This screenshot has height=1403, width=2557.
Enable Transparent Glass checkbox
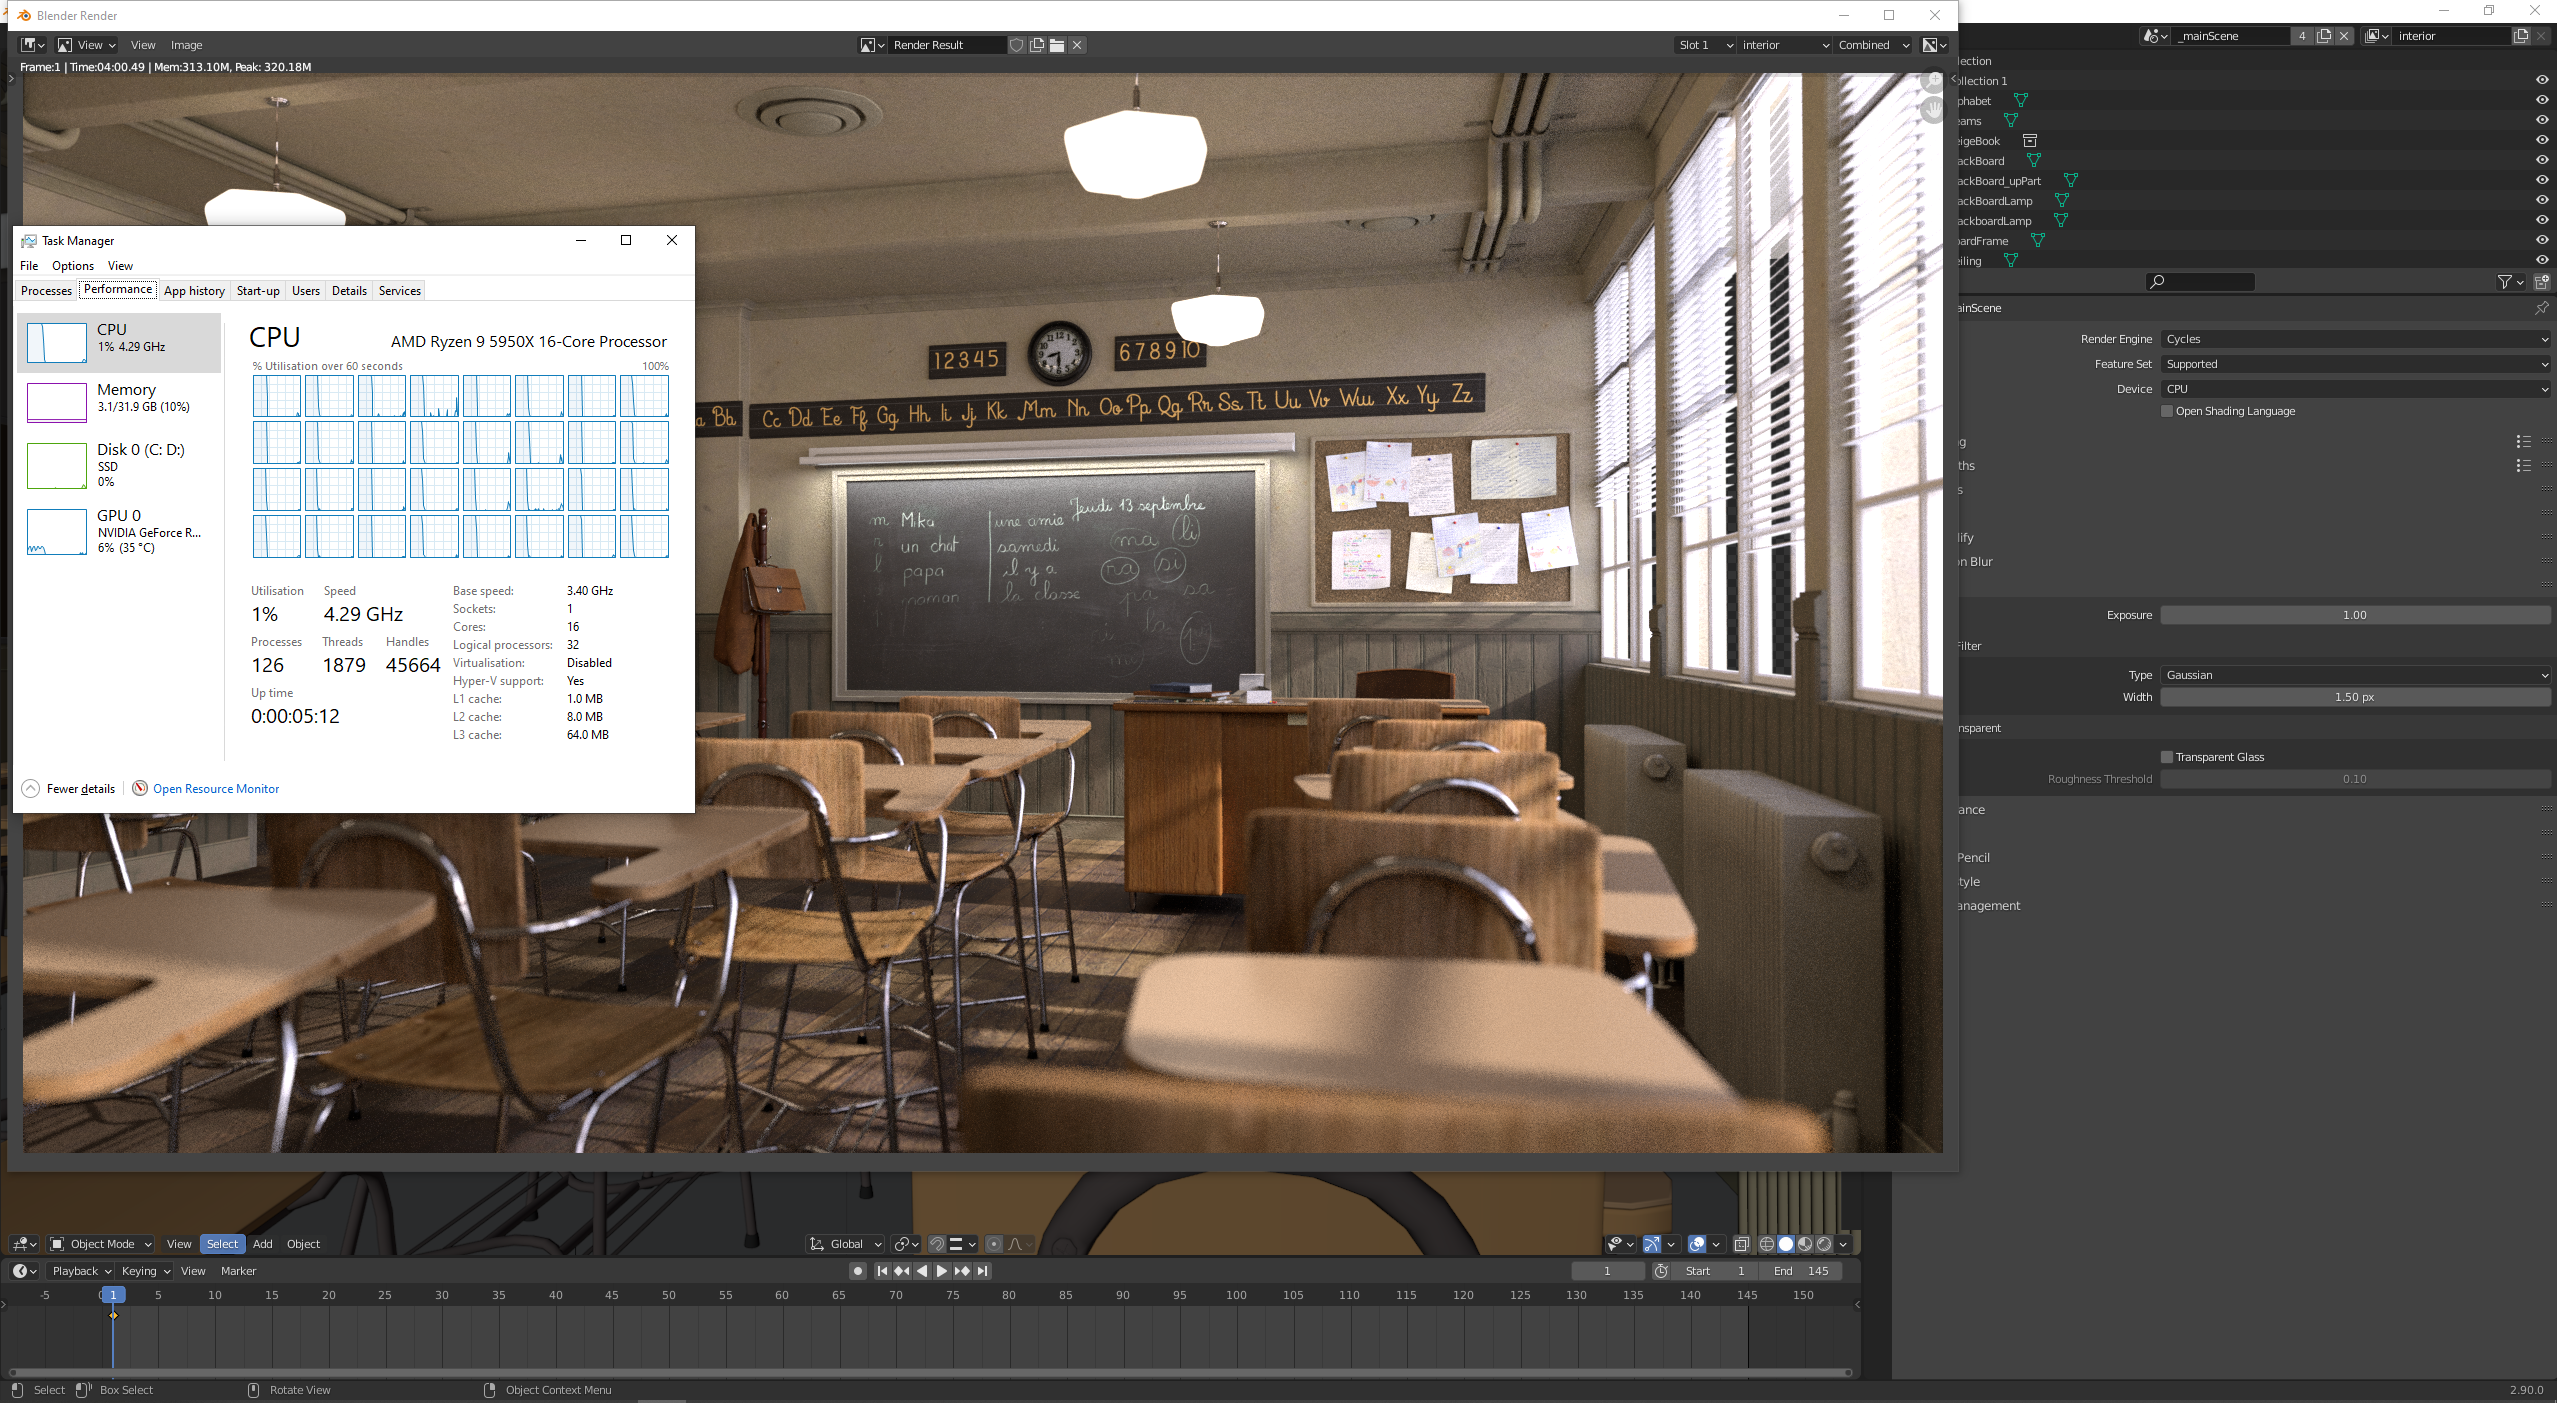[x=2167, y=757]
